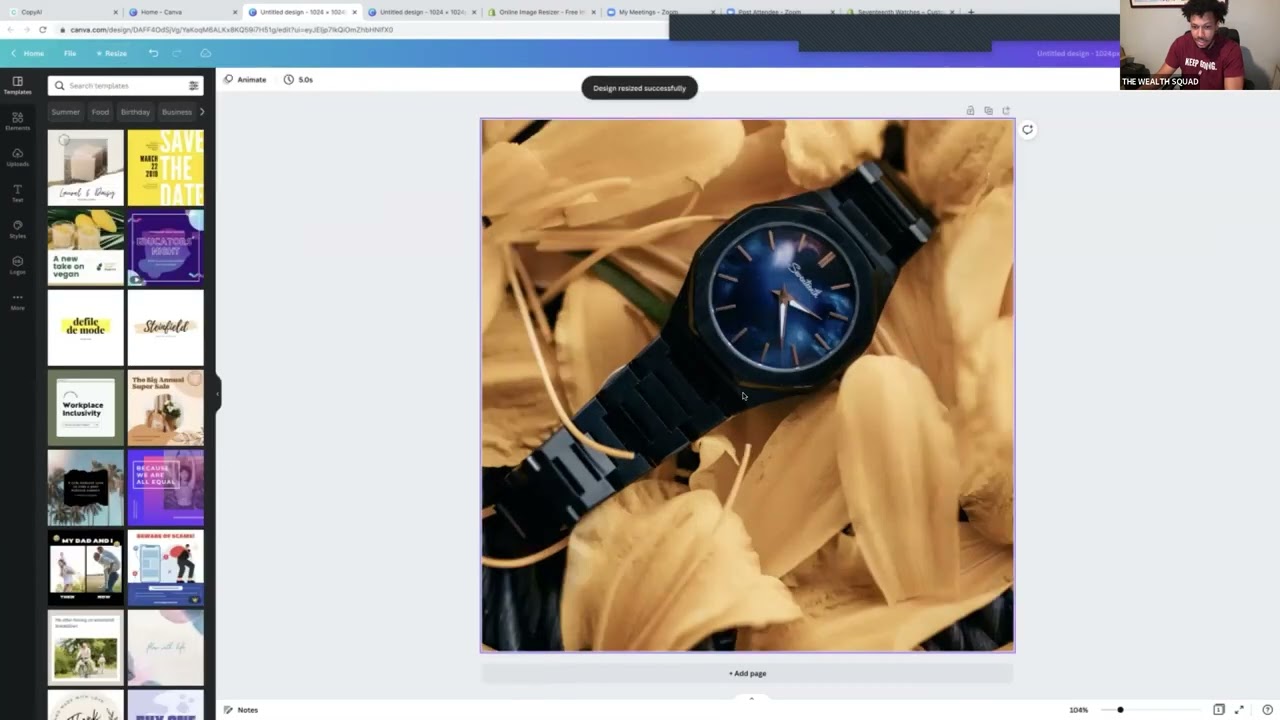
Task: Click the Animate button
Action: point(245,79)
